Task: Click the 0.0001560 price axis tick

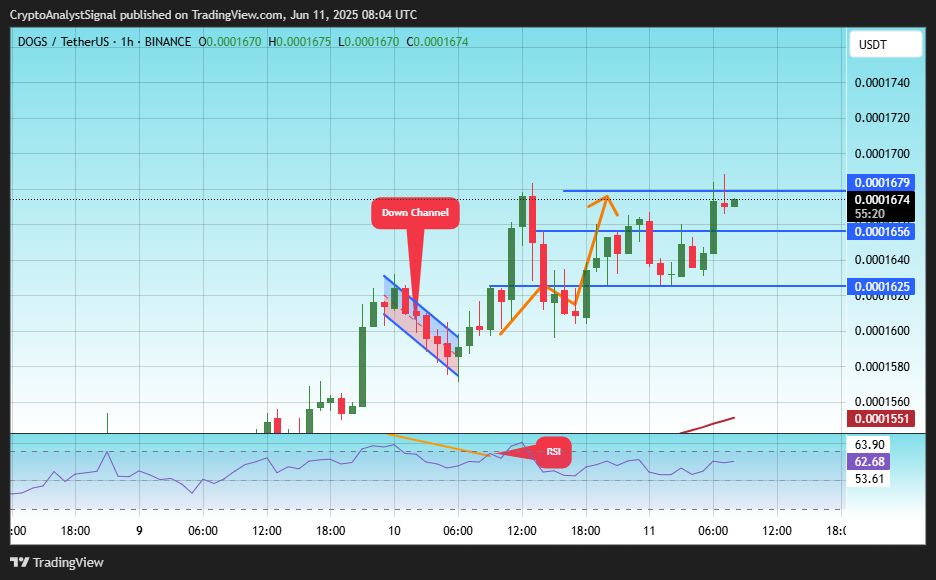Action: point(882,402)
